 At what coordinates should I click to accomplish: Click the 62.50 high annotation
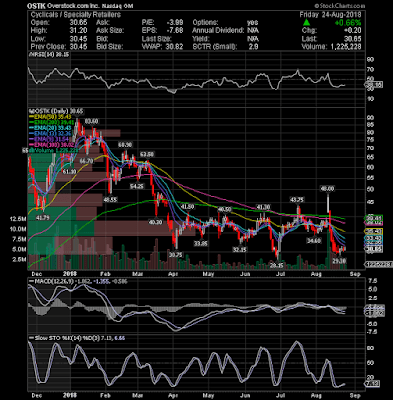(x=147, y=155)
